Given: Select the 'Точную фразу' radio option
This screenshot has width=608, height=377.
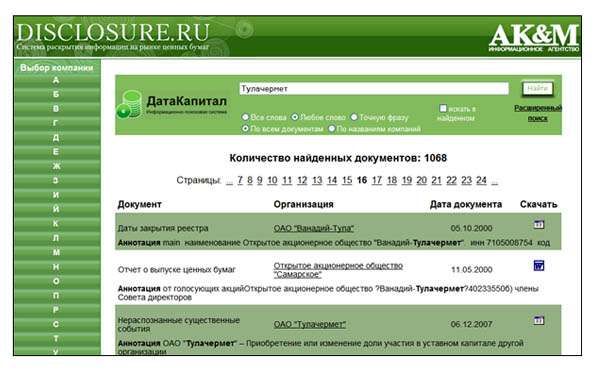Looking at the screenshot, I should tap(354, 117).
